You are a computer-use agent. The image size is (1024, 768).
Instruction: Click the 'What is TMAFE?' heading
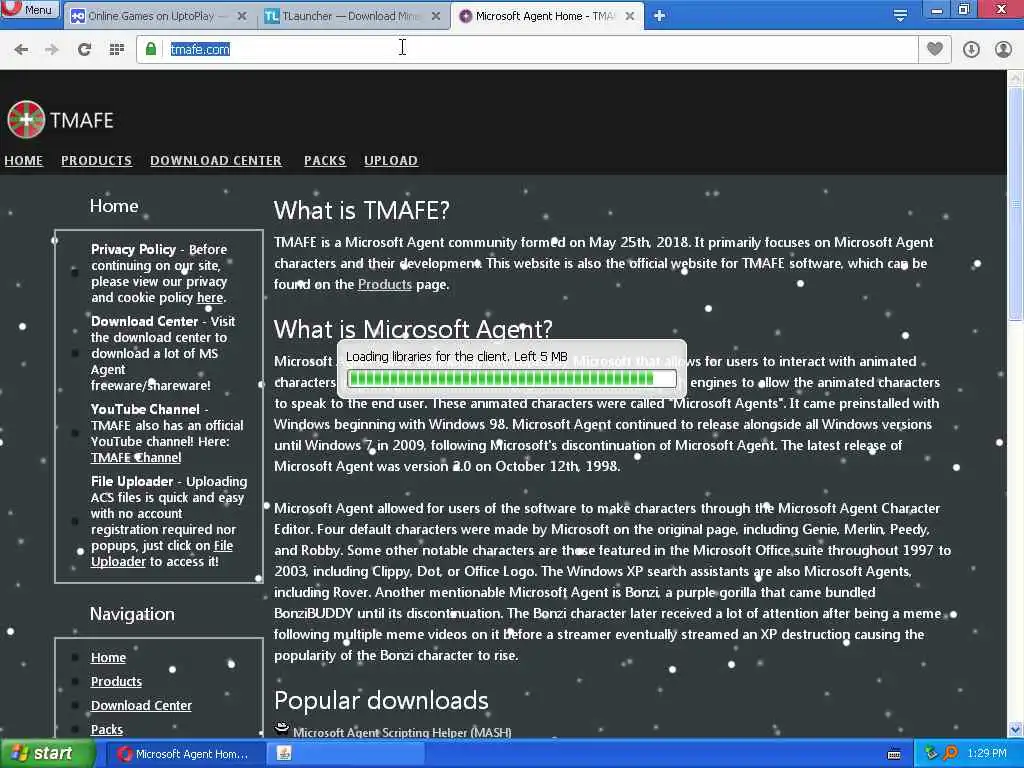click(362, 210)
